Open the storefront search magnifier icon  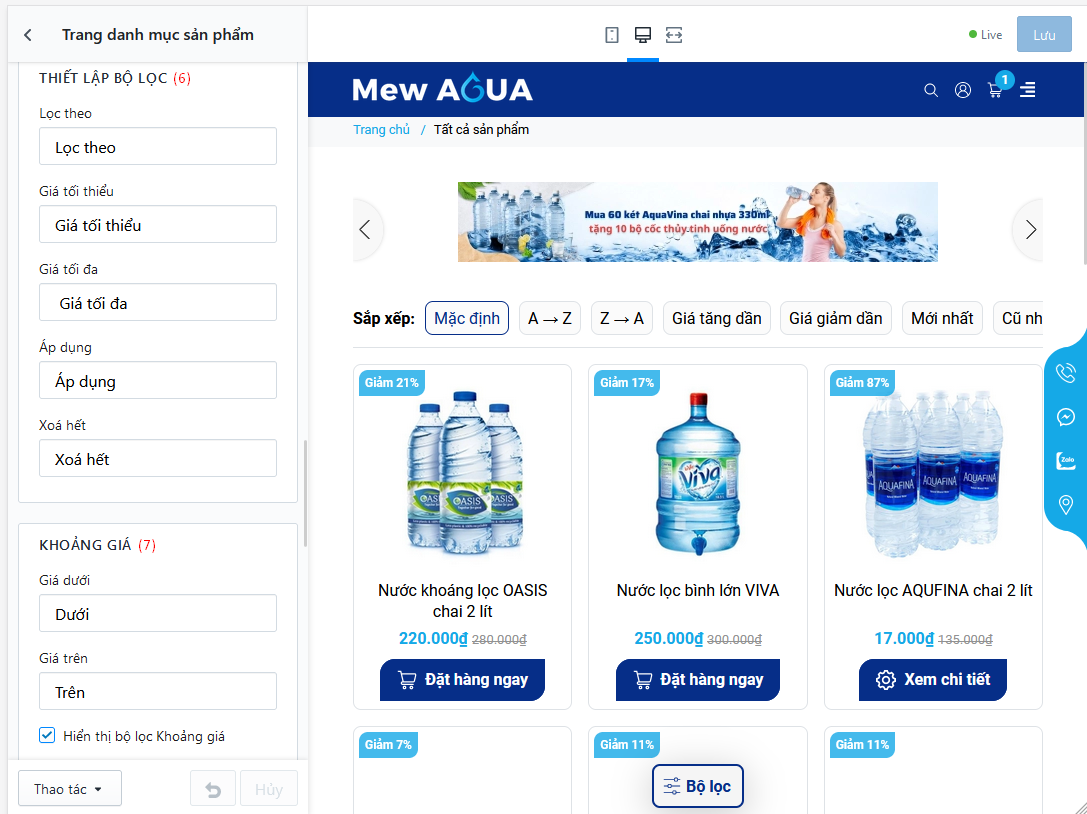point(931,90)
